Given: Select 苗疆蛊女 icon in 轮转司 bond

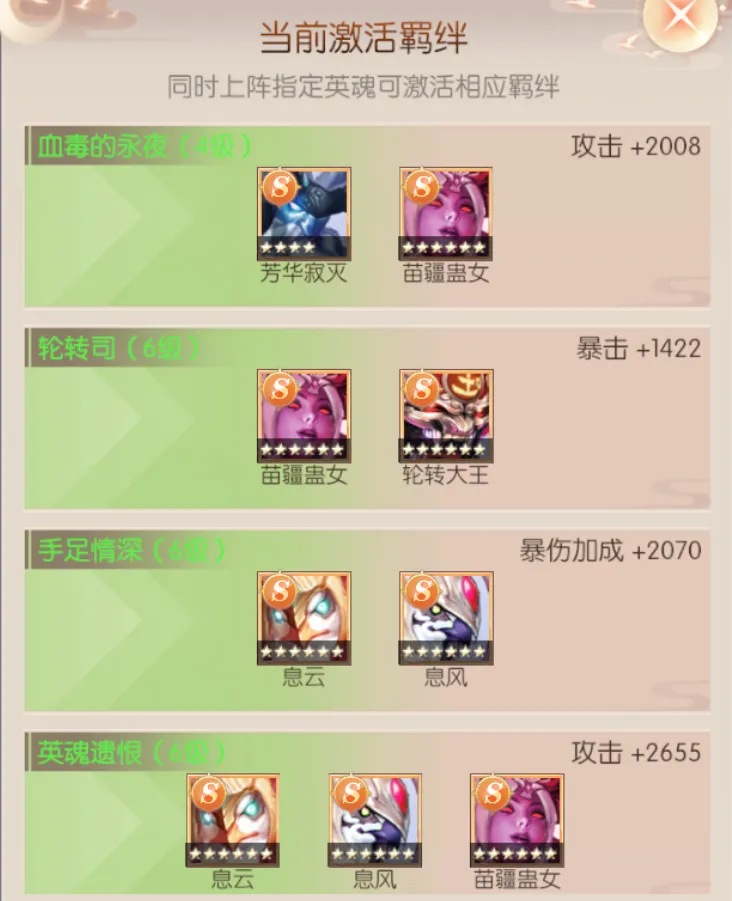Looking at the screenshot, I should coord(304,416).
